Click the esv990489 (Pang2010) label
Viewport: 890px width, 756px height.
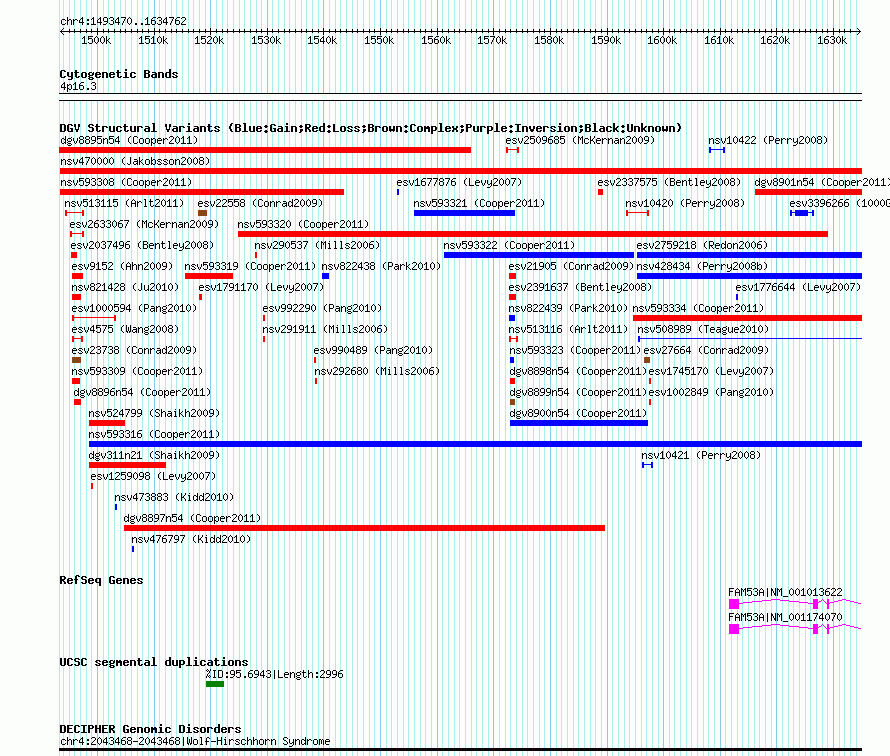coord(373,350)
